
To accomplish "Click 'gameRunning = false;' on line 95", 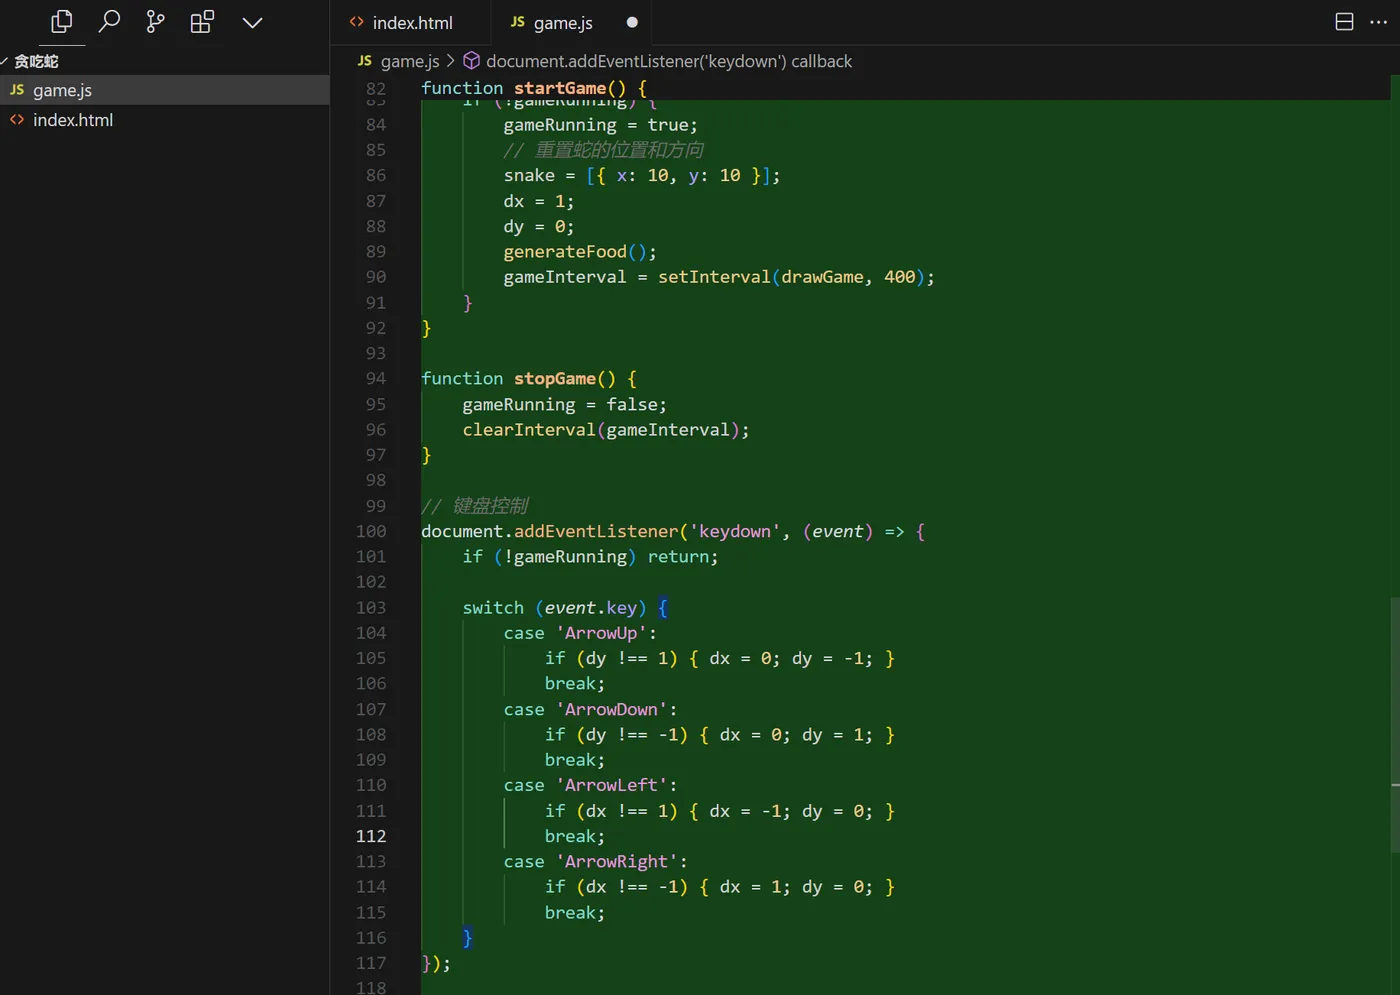I will (564, 405).
